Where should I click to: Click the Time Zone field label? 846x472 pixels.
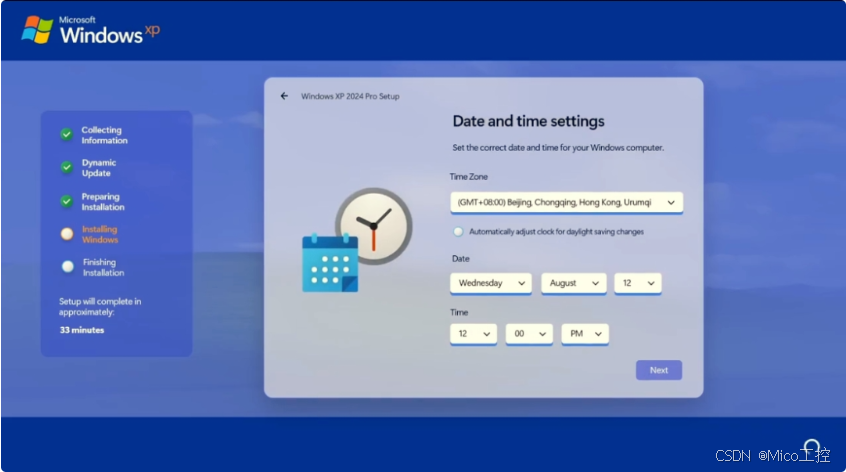coord(468,176)
